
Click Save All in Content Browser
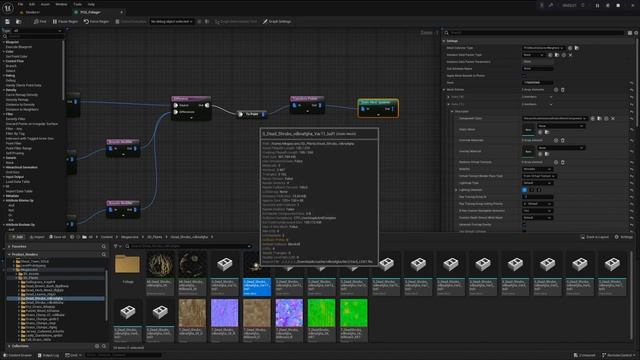click(x=58, y=237)
